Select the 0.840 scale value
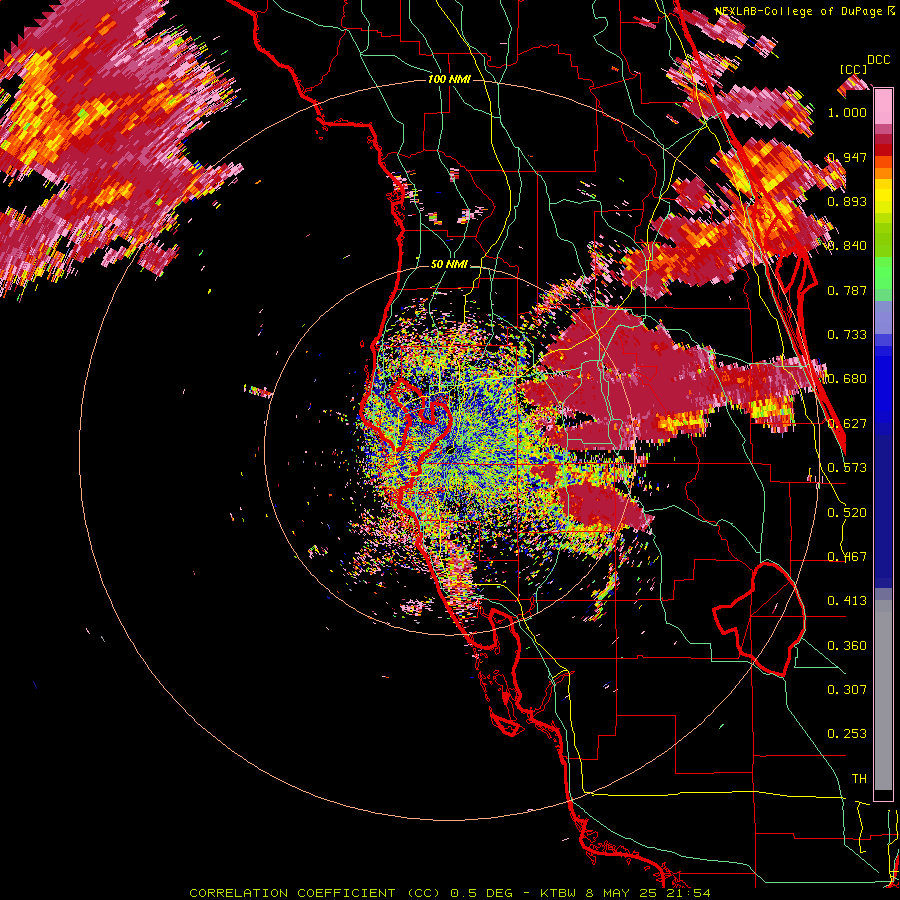Screen dimensions: 900x900 pyautogui.click(x=847, y=246)
